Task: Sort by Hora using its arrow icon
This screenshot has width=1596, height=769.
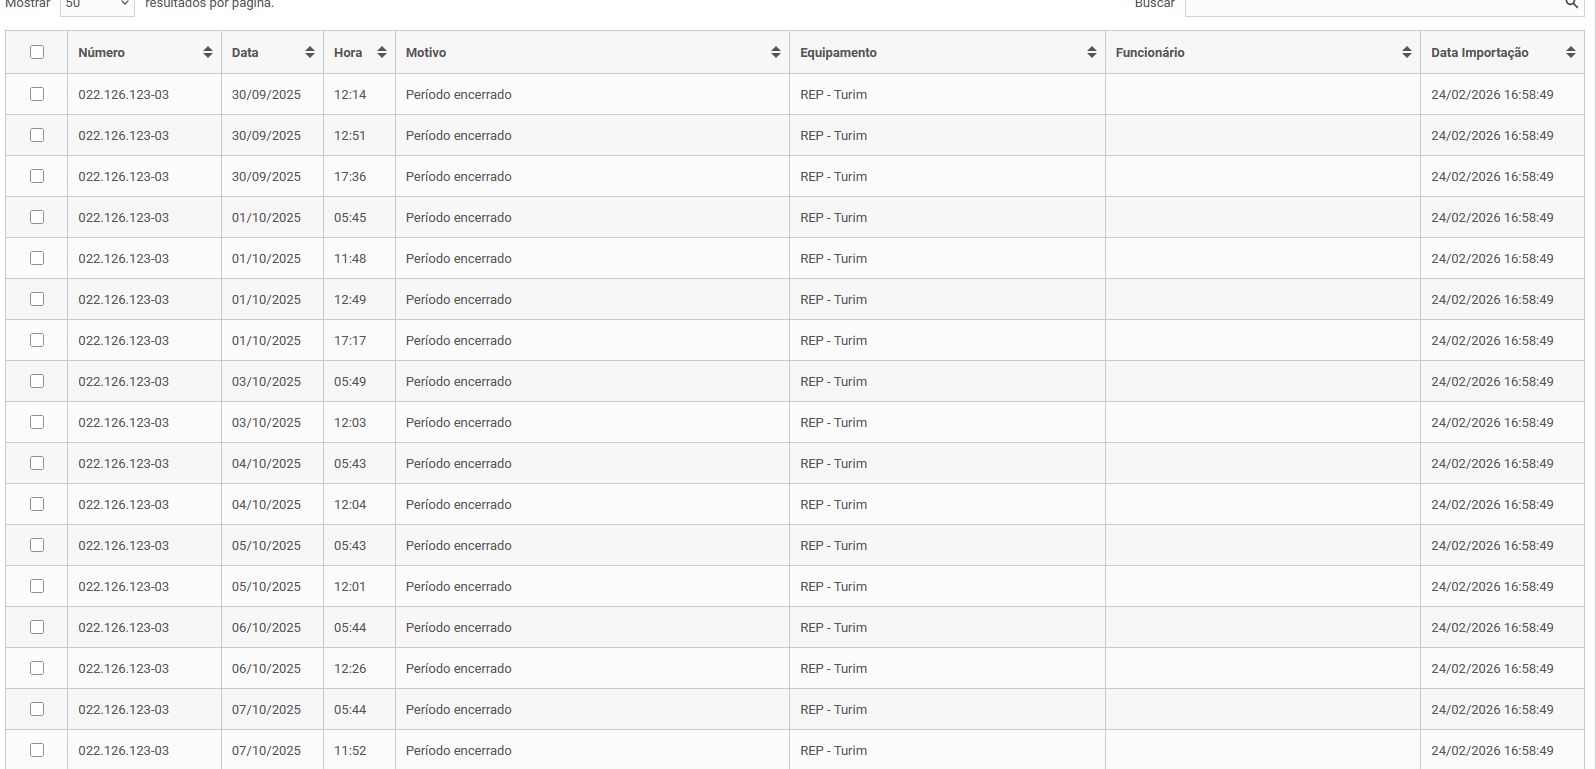Action: [x=381, y=53]
